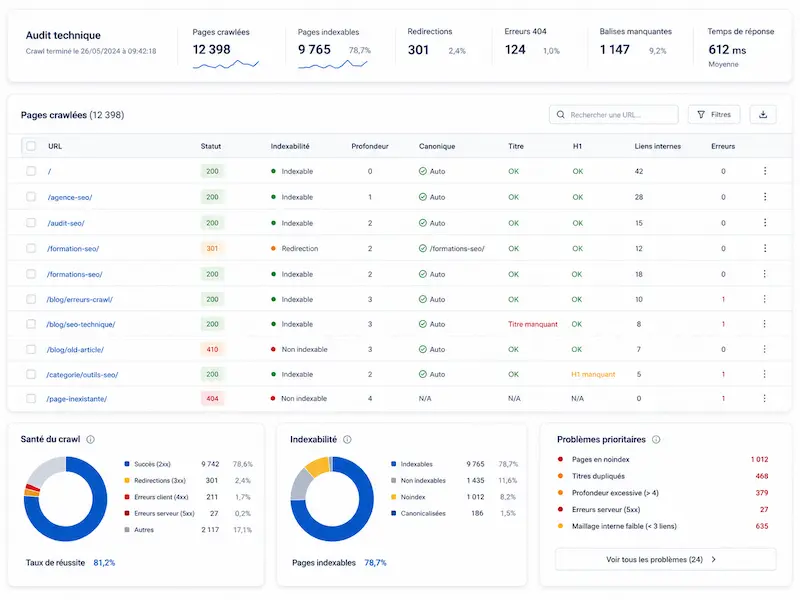Open three-dot menu for /audit-seo/ row
Image resolution: width=800 pixels, height=600 pixels.
[765, 223]
